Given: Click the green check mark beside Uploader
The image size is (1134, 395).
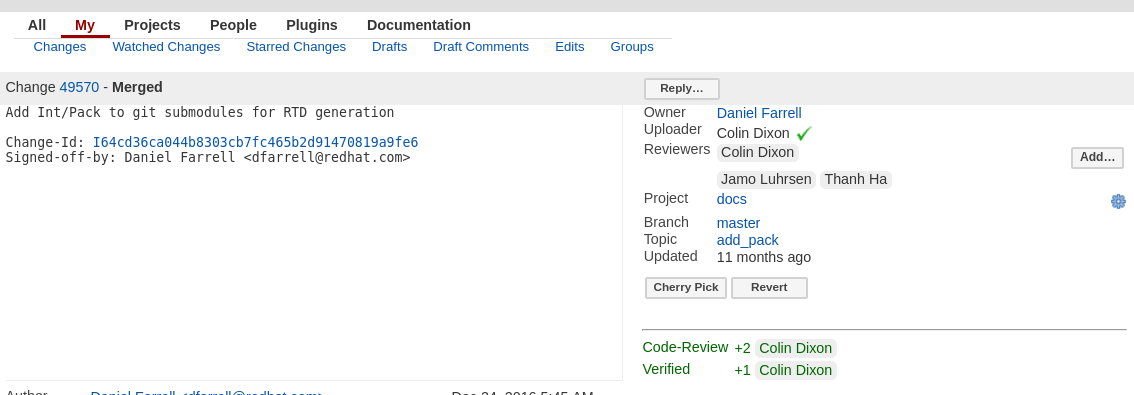Looking at the screenshot, I should 803,133.
